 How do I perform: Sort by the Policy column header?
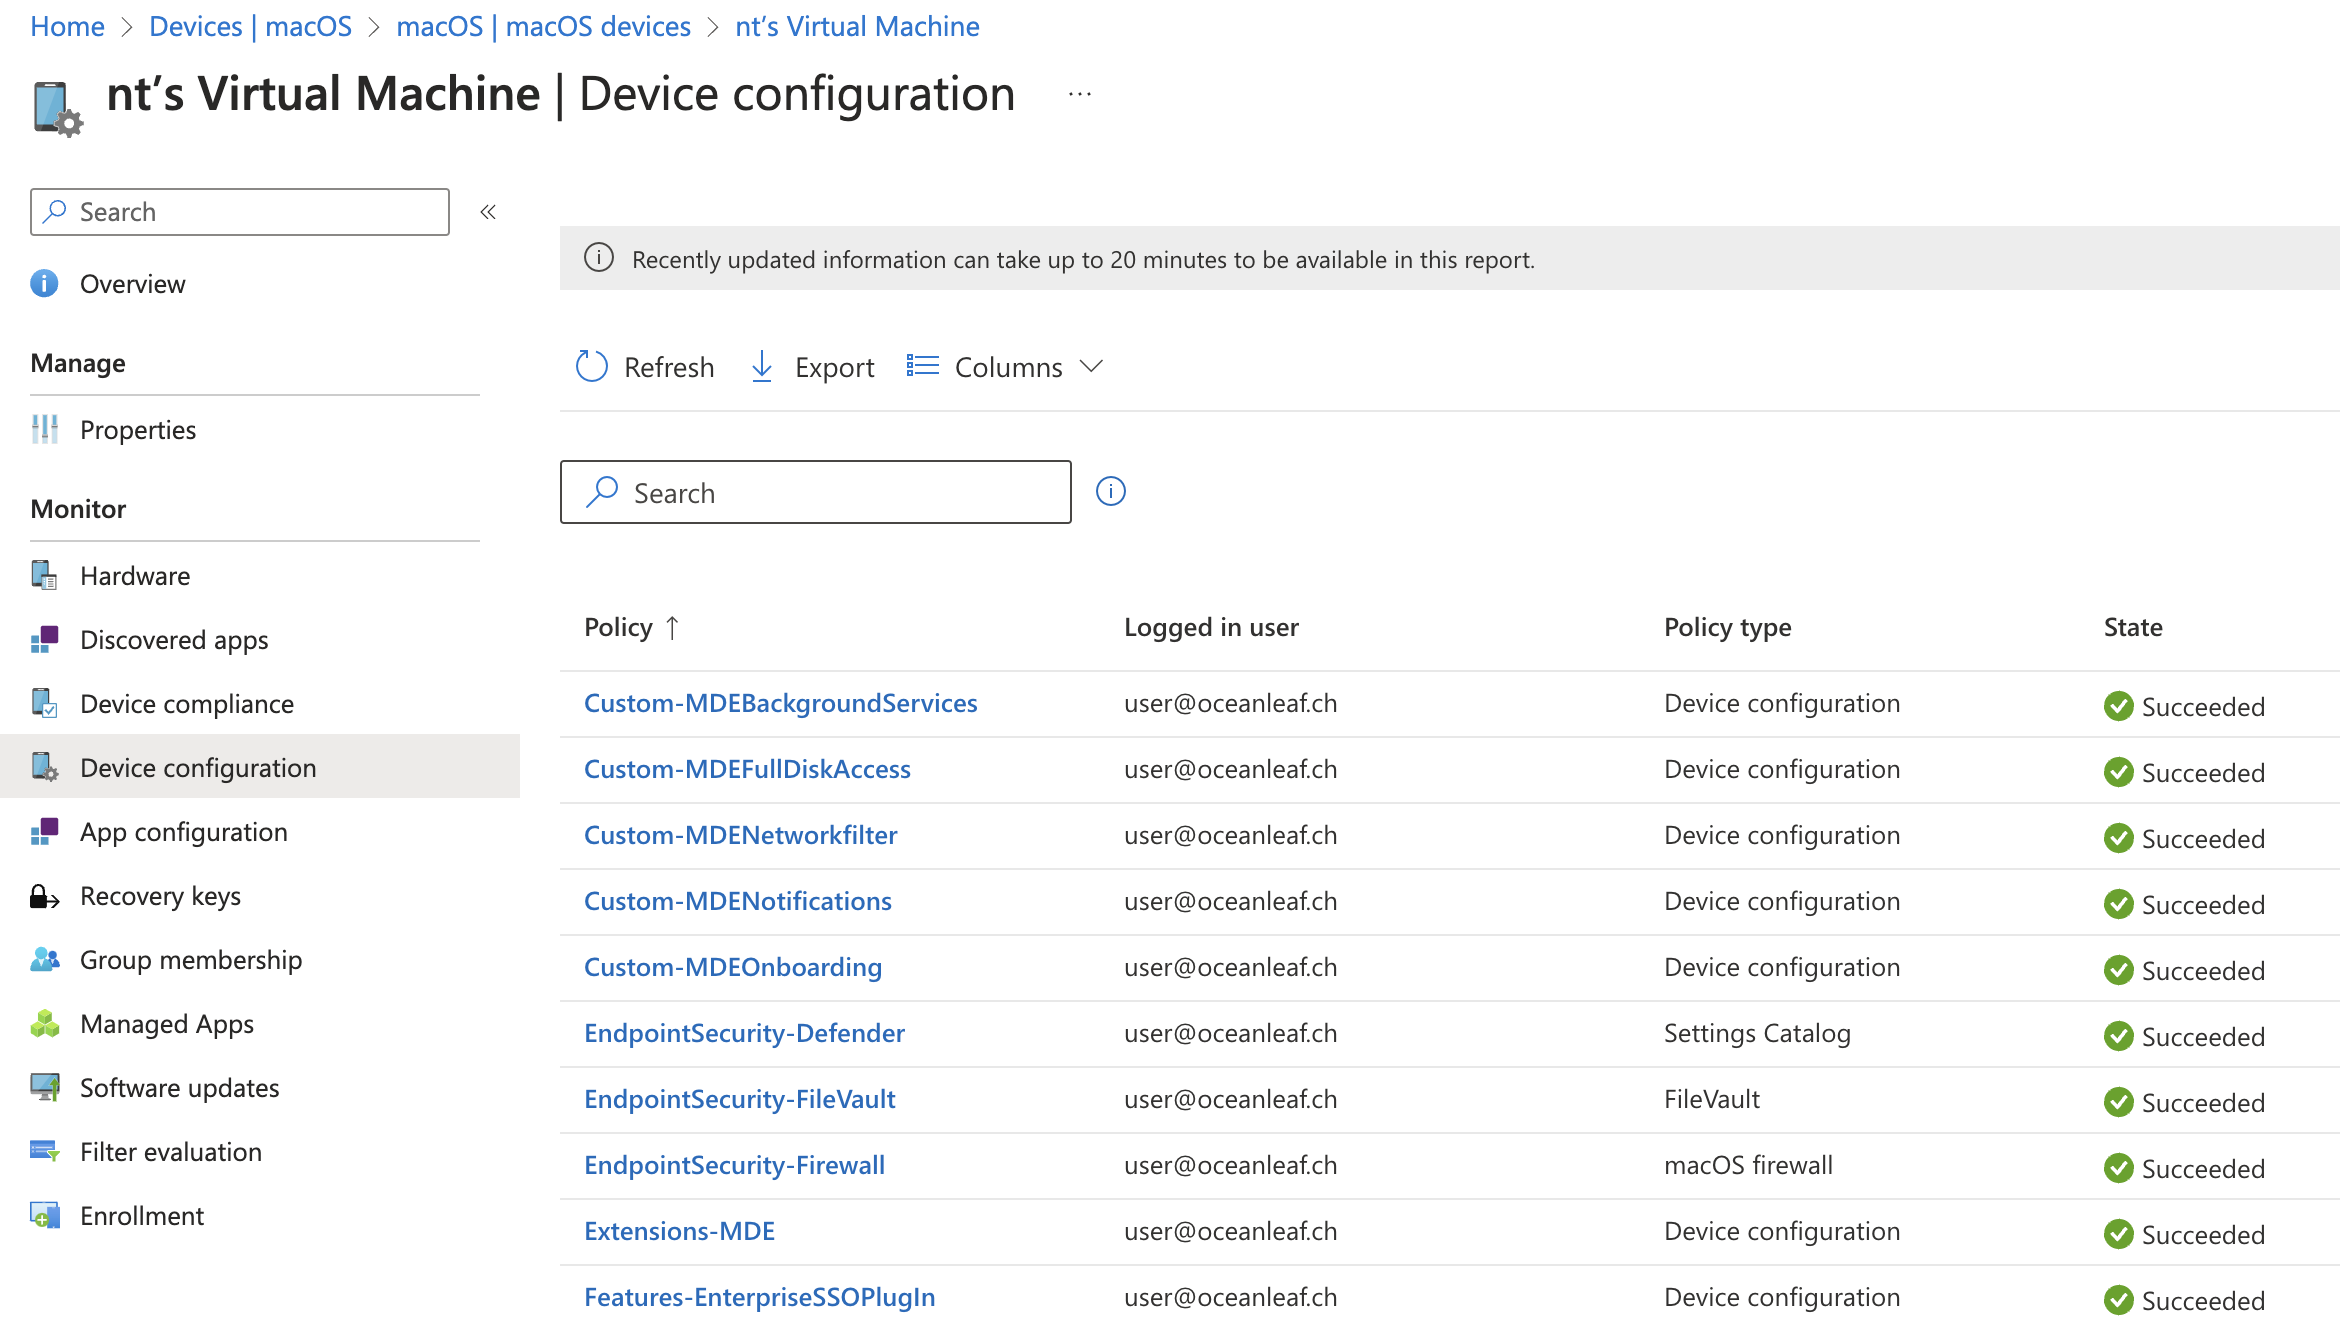tap(618, 627)
